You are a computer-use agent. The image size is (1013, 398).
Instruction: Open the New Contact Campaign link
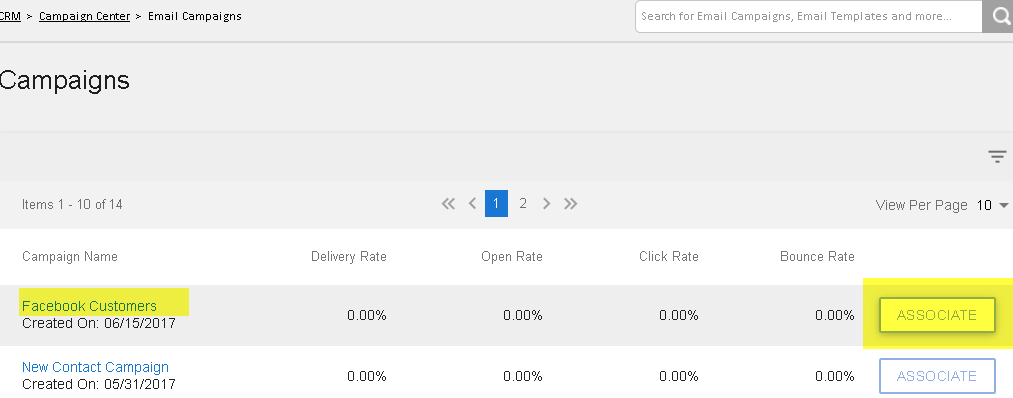[95, 367]
